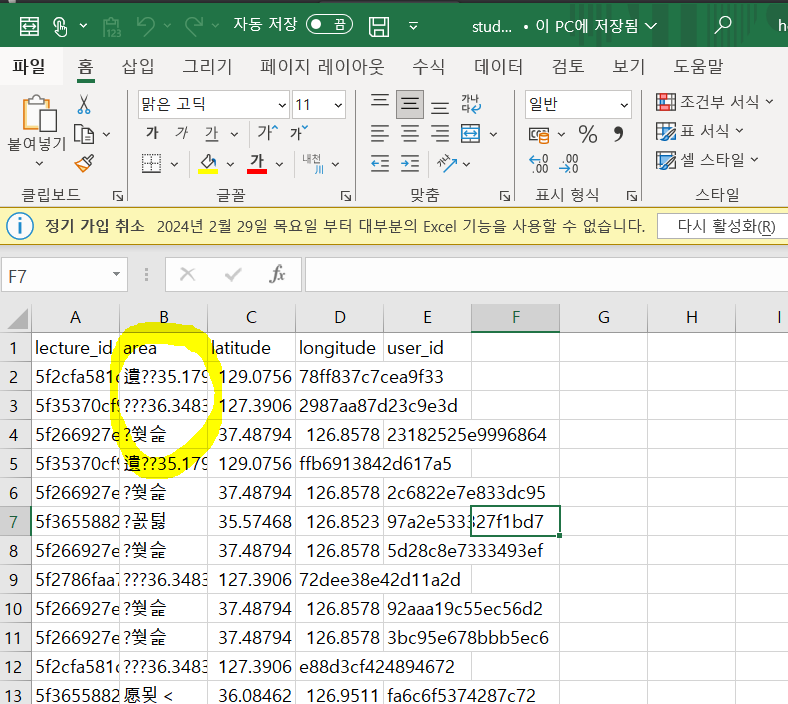Open Cell Styles (셀 스타일)

(707, 160)
